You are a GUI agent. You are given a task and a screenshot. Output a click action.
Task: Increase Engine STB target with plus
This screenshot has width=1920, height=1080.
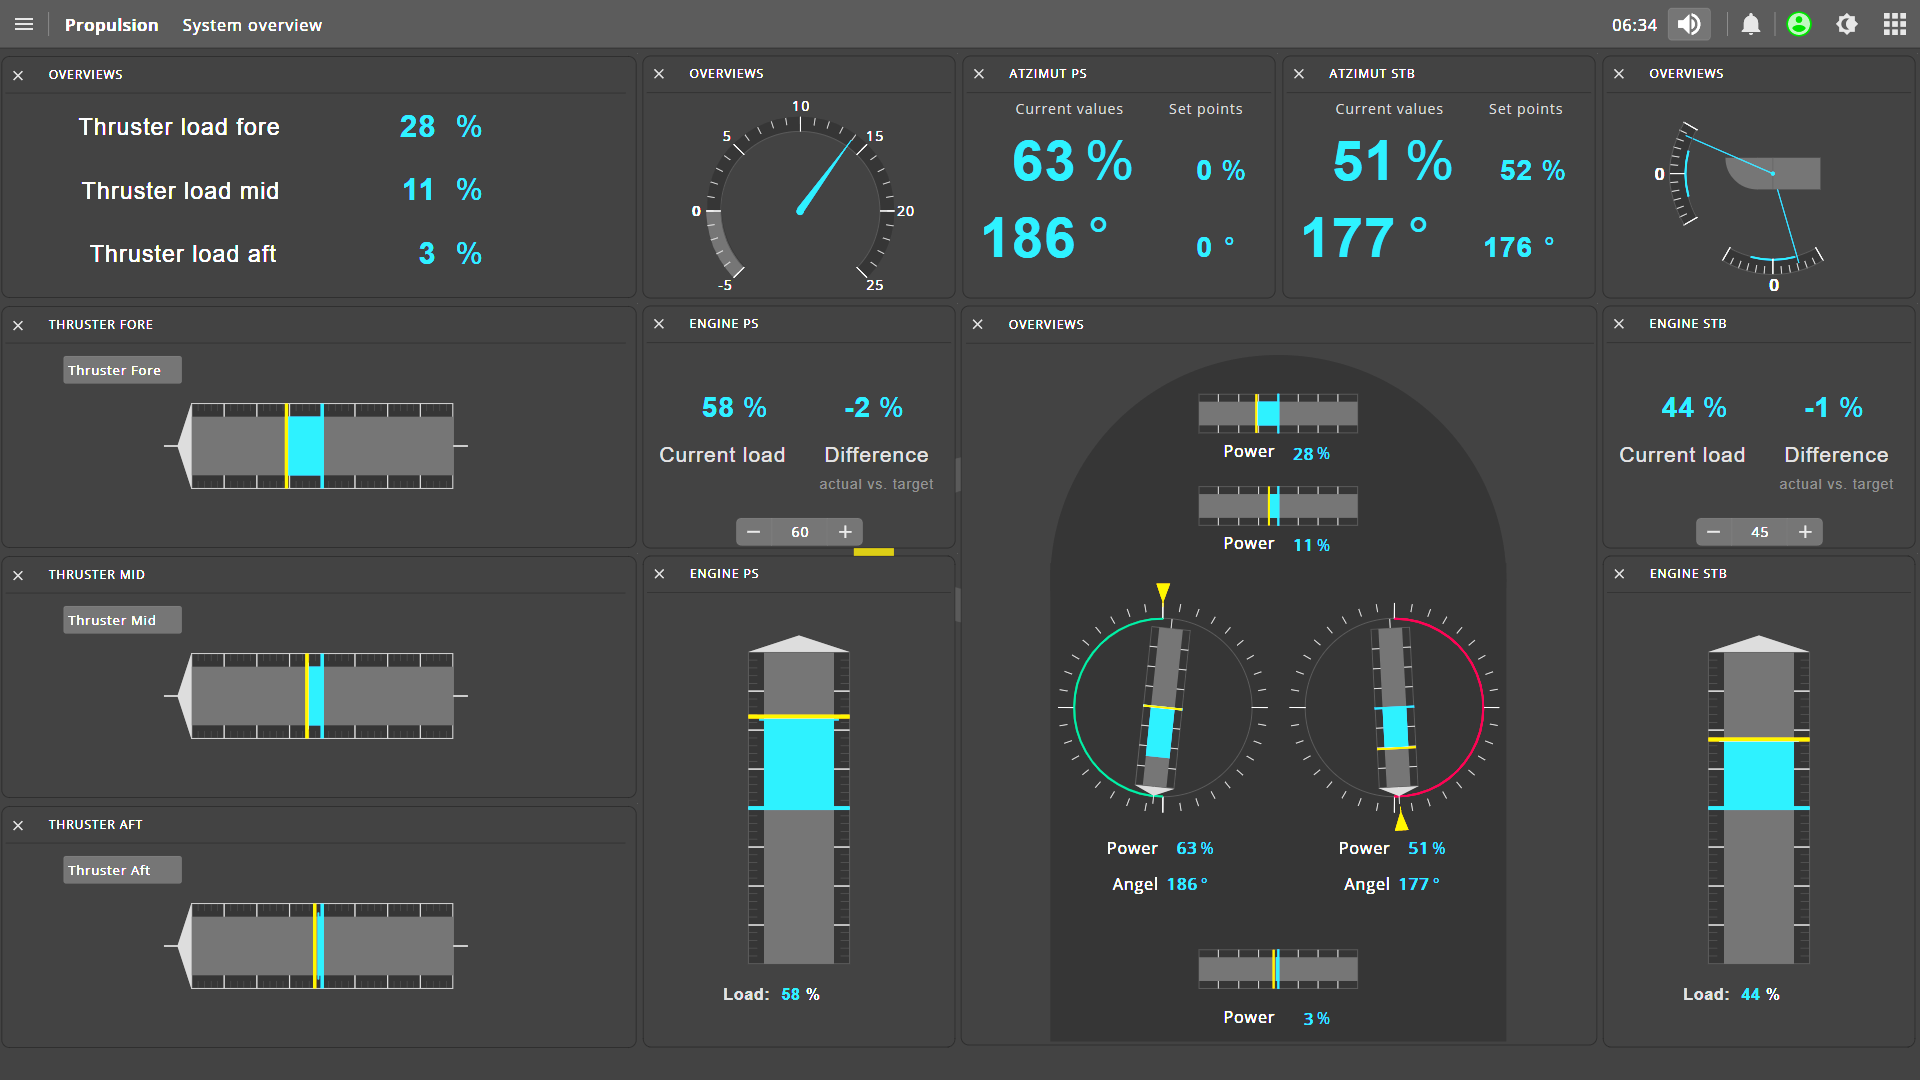(x=1805, y=532)
